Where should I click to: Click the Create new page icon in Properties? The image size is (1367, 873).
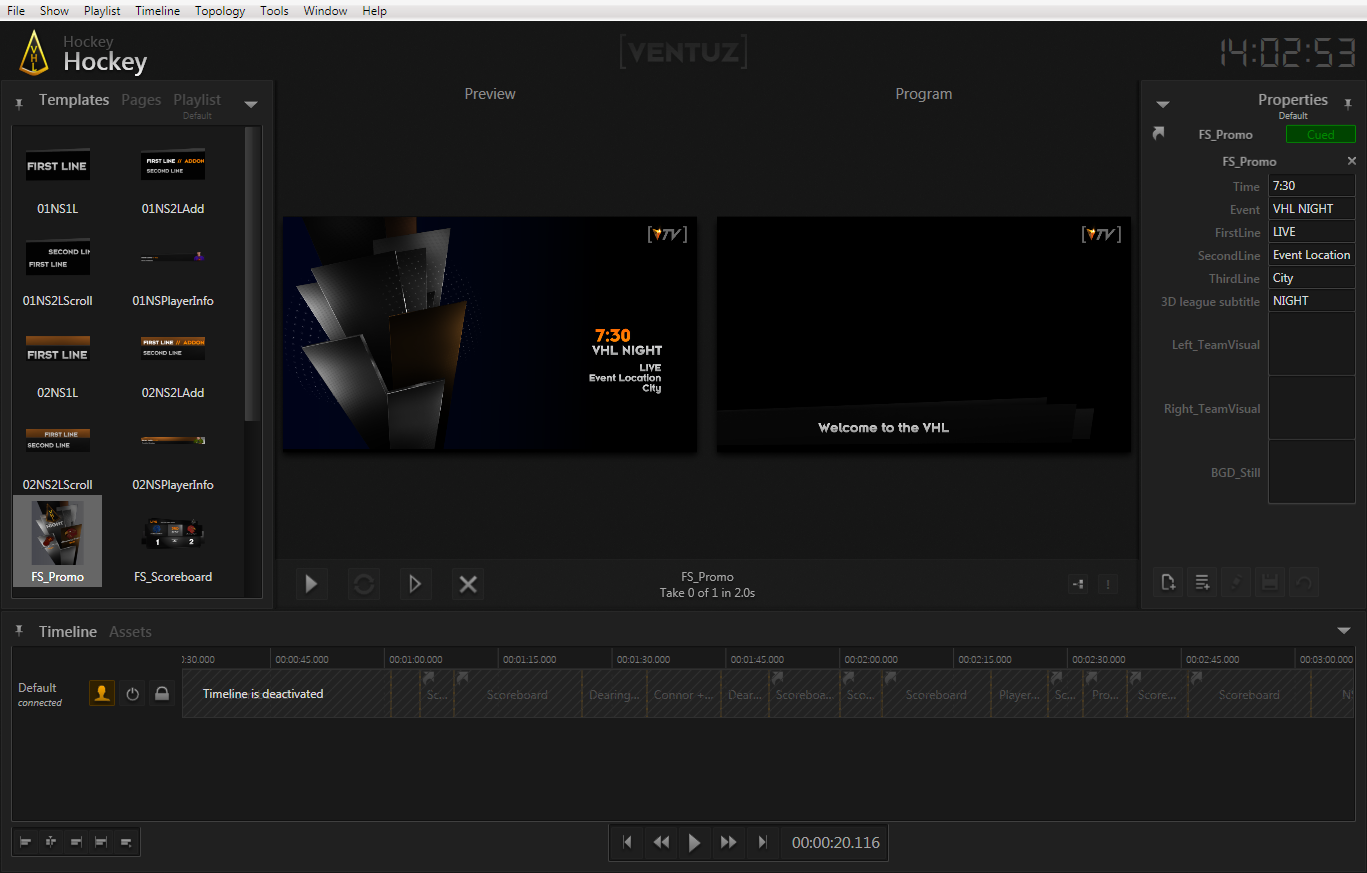pyautogui.click(x=1168, y=582)
